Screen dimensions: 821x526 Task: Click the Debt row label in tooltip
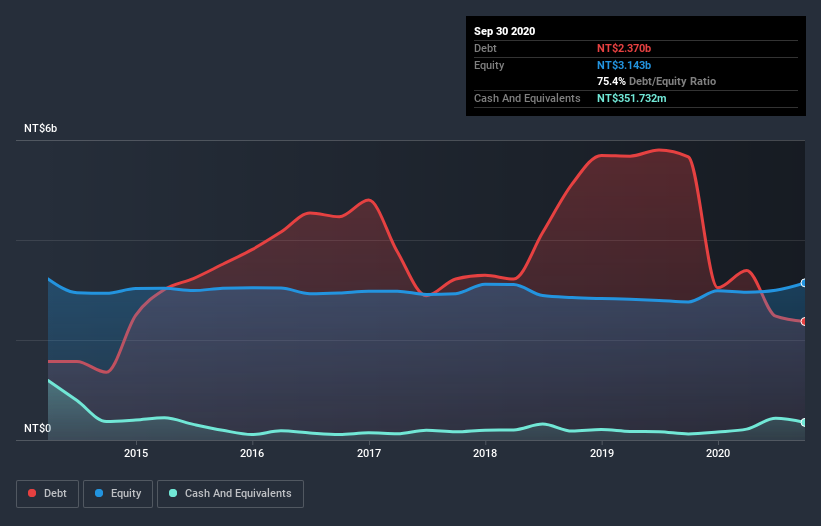(485, 48)
